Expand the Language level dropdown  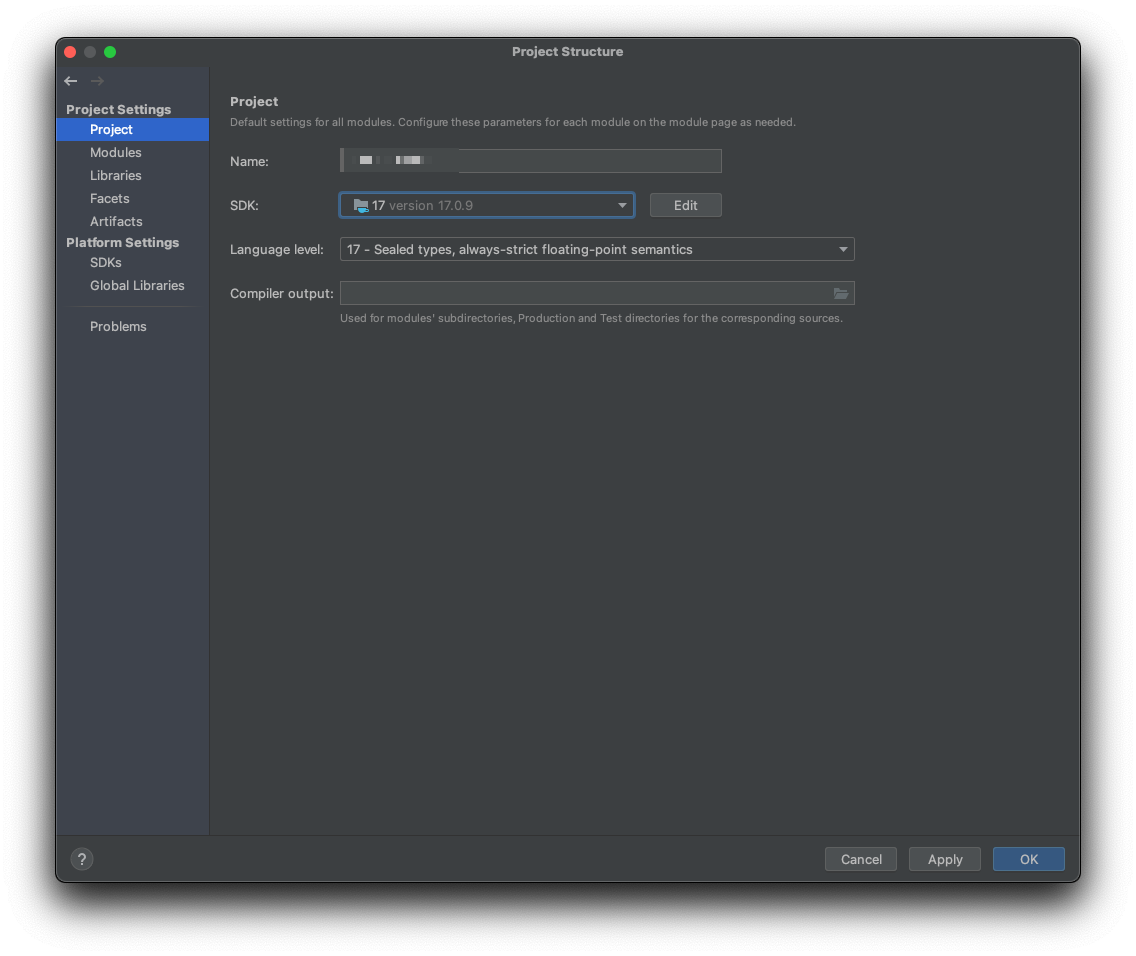click(597, 249)
